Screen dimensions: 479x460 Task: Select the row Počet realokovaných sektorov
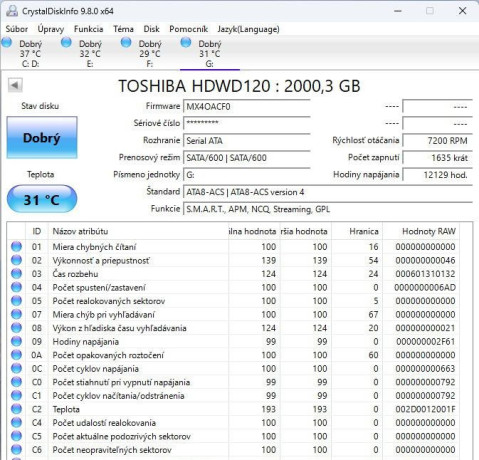point(233,301)
